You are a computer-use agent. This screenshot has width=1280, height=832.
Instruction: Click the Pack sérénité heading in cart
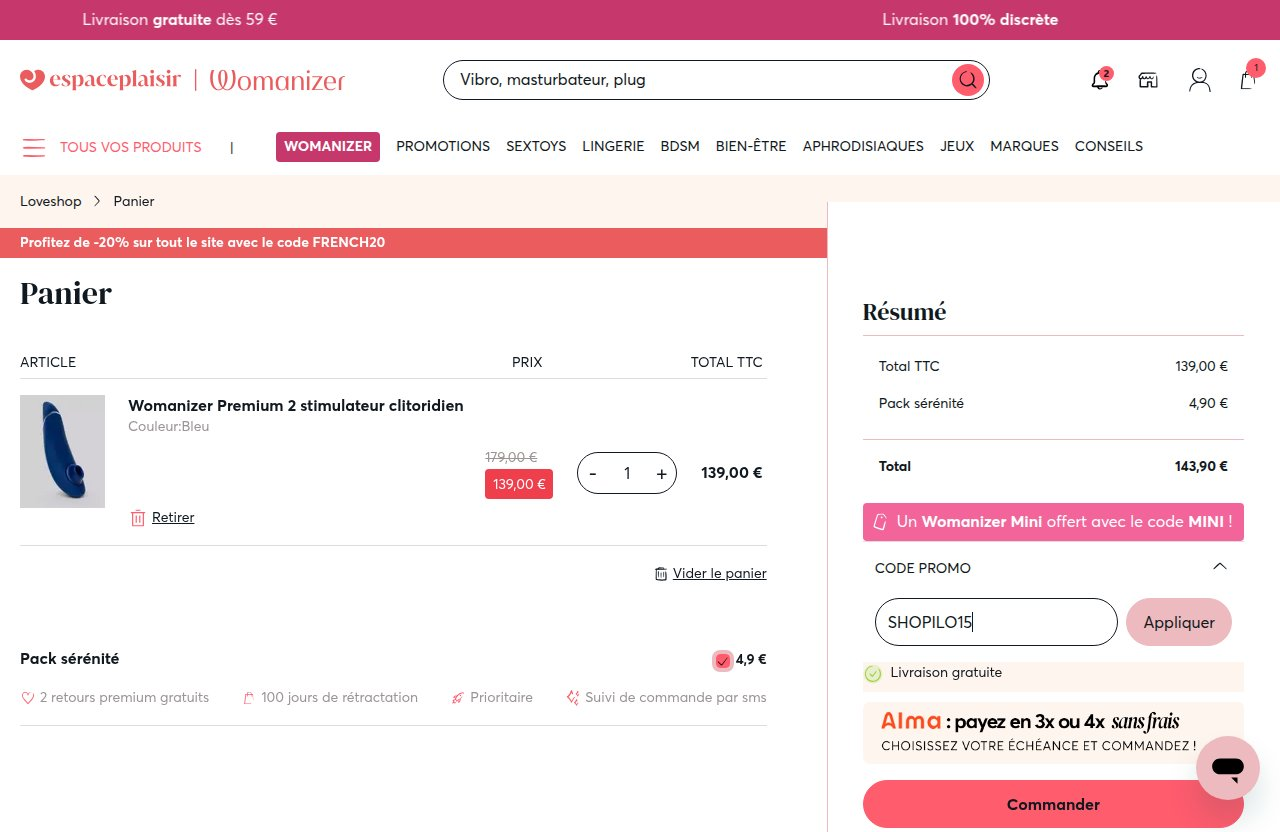[70, 659]
